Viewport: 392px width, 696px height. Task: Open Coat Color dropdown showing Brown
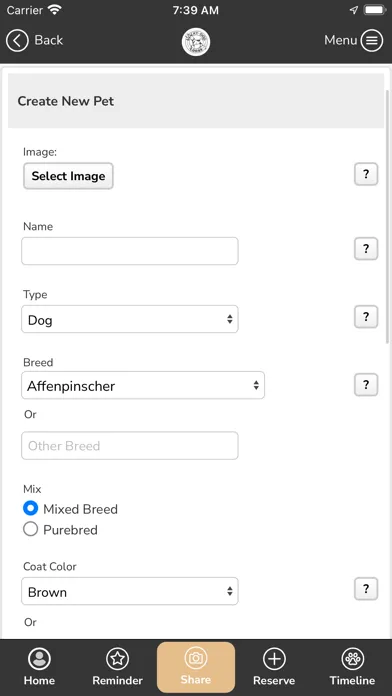pos(130,591)
